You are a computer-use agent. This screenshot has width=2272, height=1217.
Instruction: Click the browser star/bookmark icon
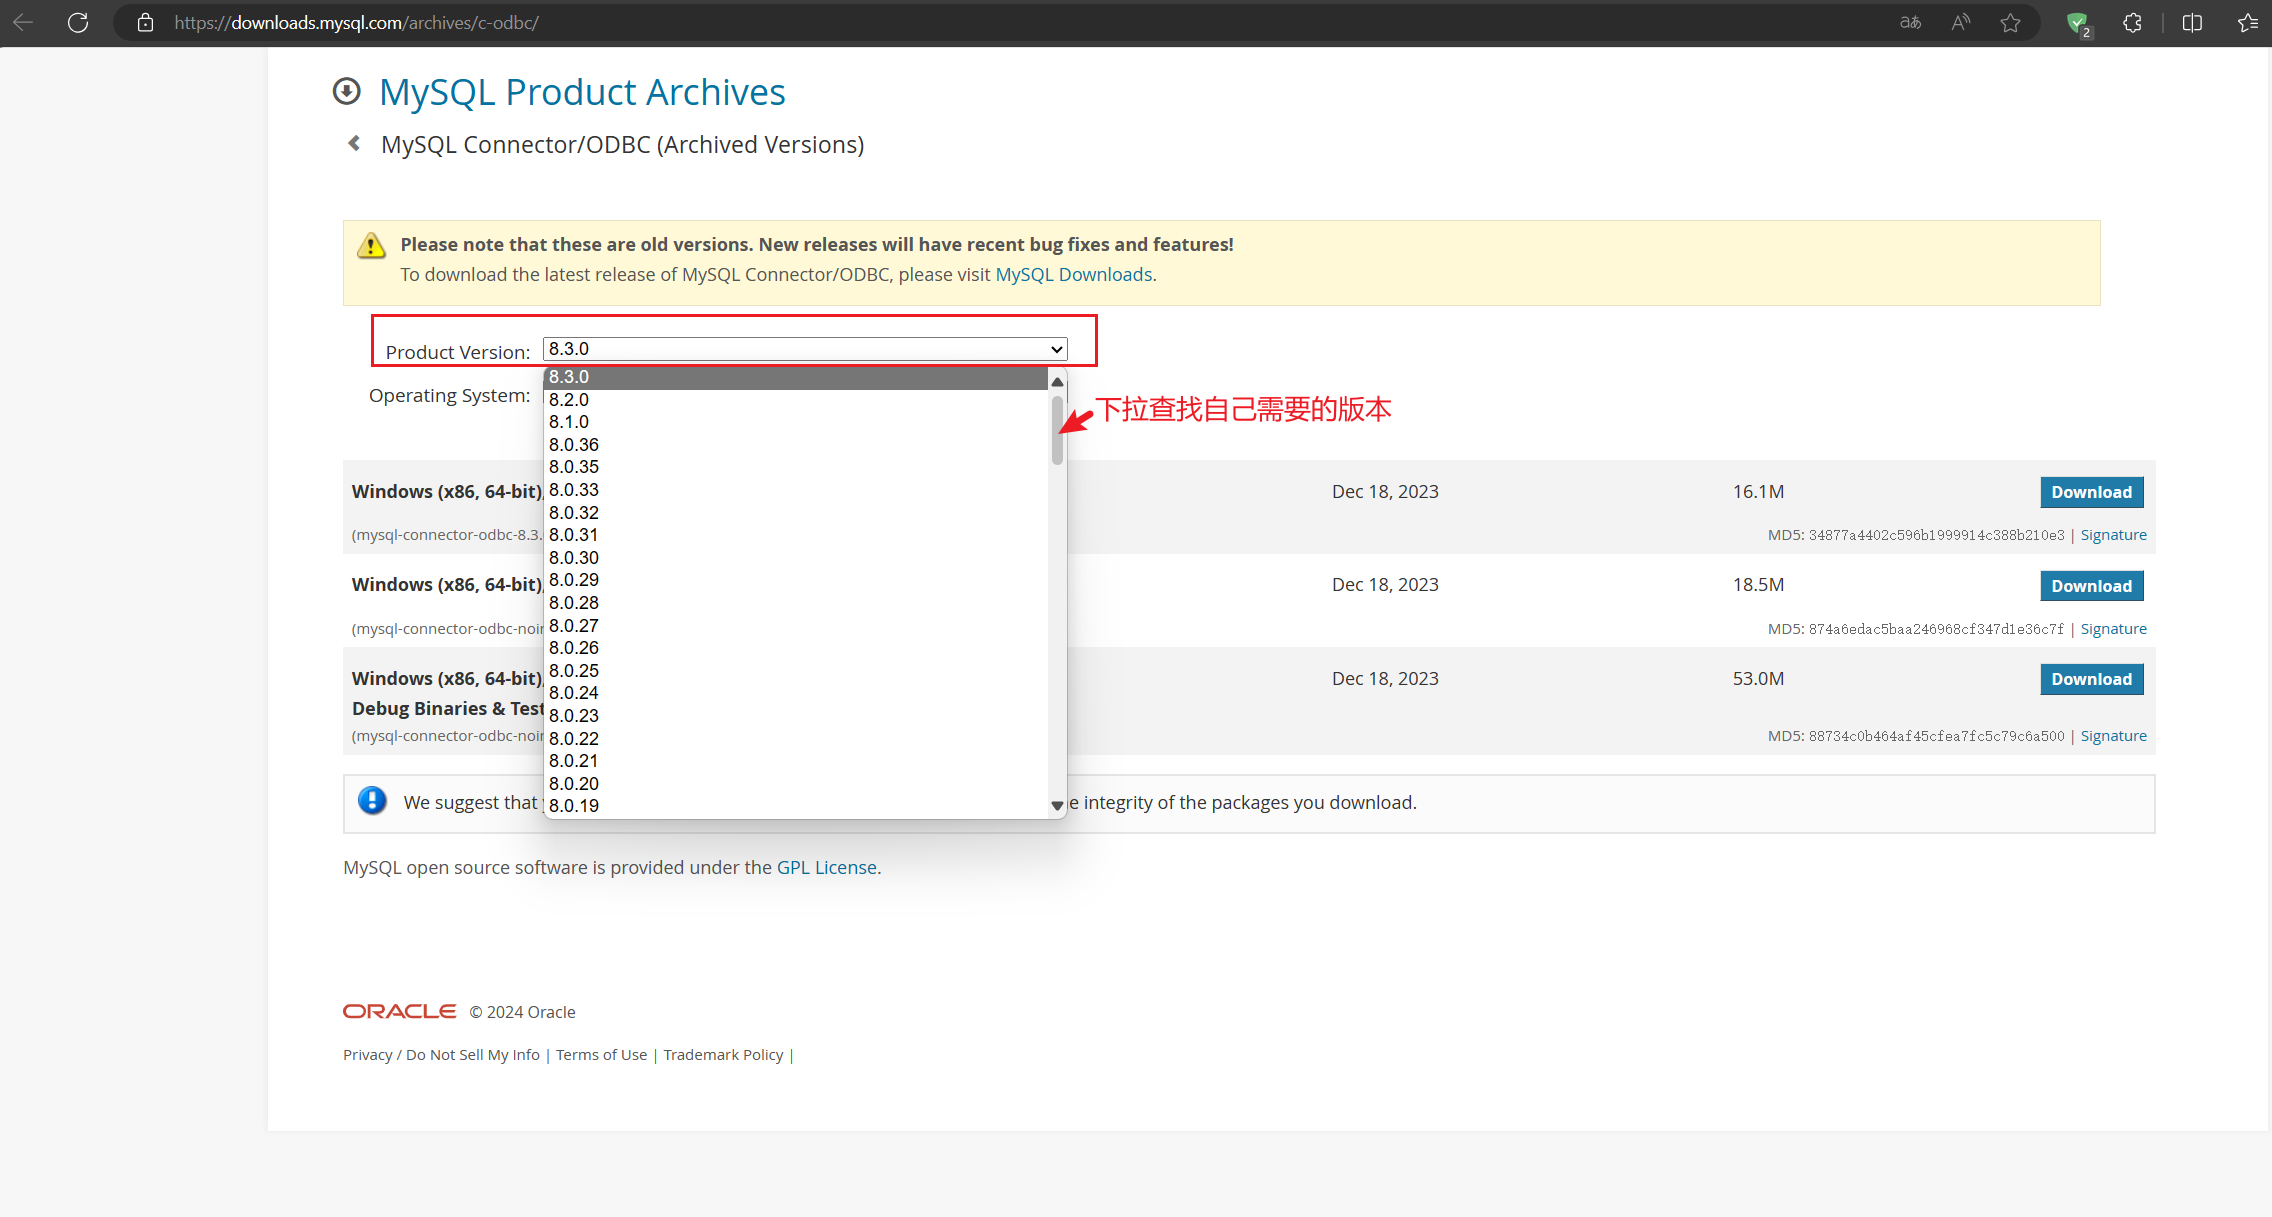[2014, 23]
